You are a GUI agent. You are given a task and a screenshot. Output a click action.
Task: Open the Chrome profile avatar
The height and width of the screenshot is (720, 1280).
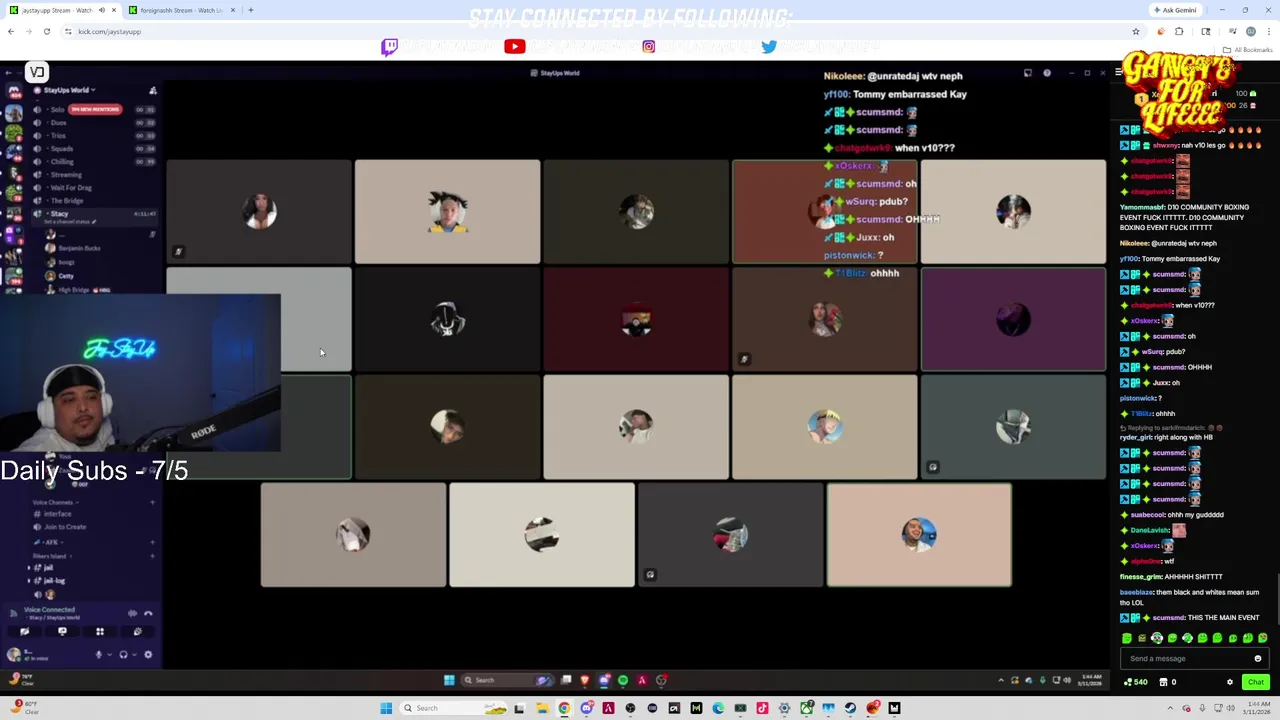tap(1250, 31)
